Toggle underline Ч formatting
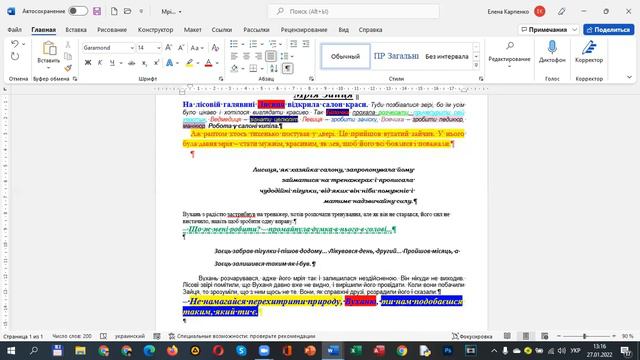Screen dimensions: 640x360 [x=112, y=63]
